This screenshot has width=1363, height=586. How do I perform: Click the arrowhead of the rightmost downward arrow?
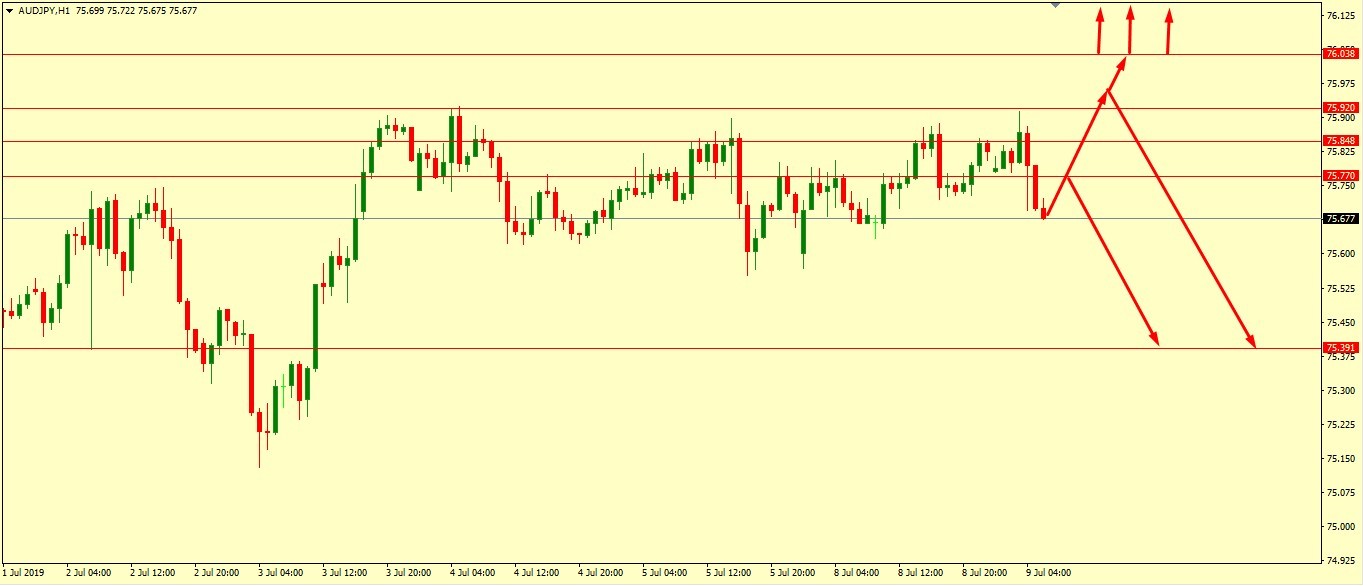pos(1250,341)
